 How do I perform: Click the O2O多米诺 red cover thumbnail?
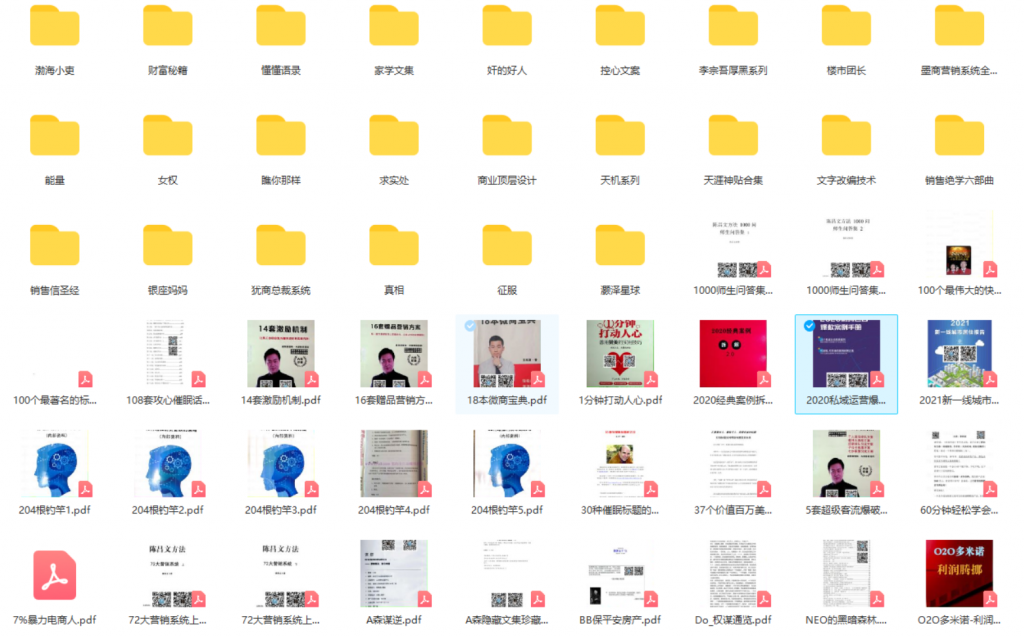(959, 574)
